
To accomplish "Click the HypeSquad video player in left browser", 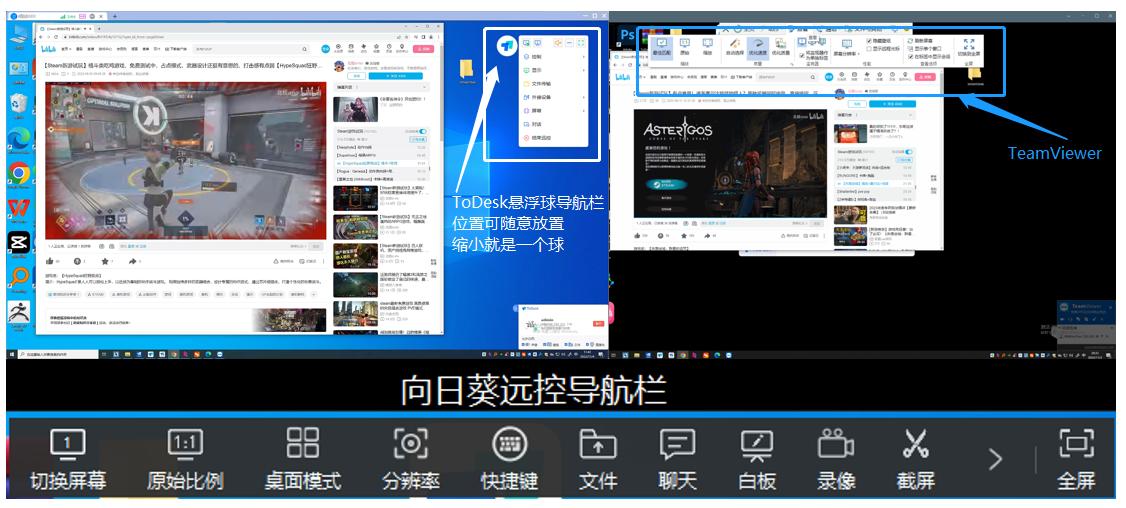I will pyautogui.click(x=185, y=161).
